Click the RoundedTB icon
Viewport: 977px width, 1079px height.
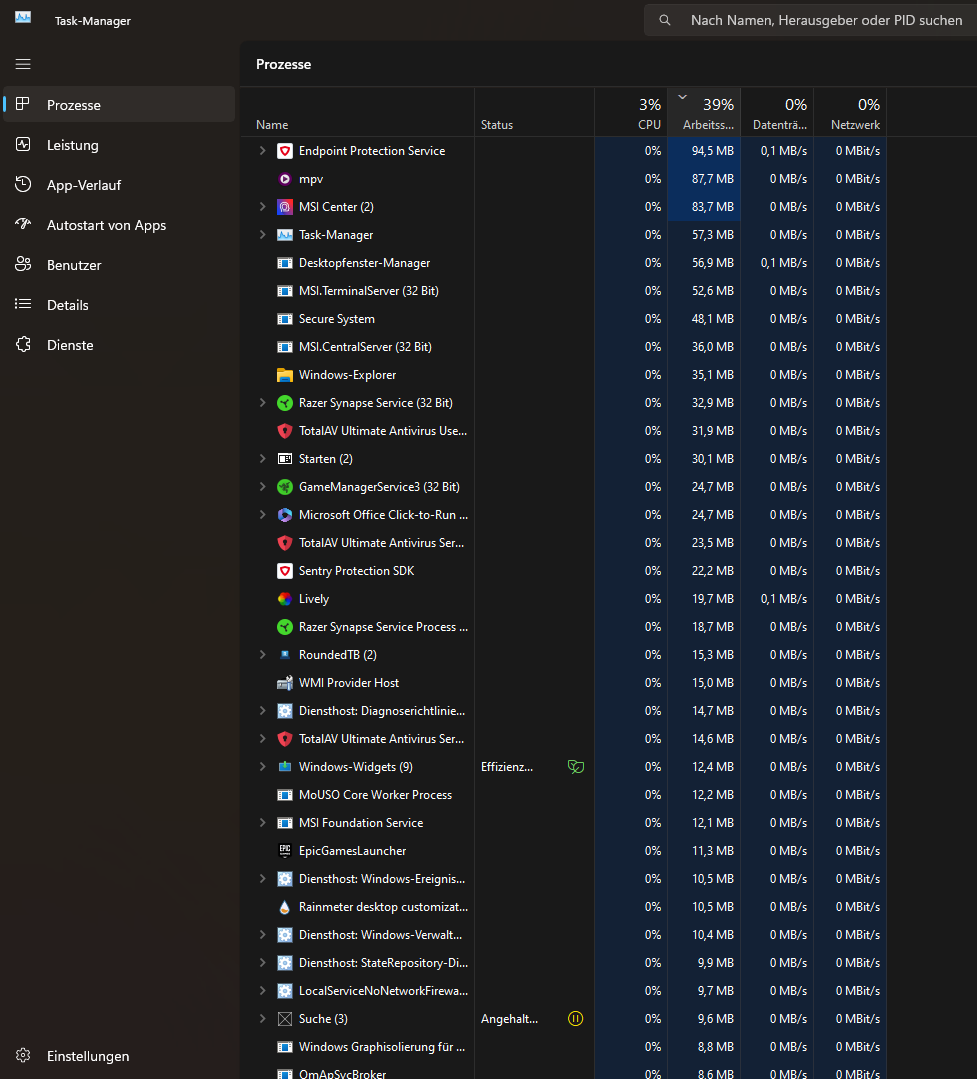pyautogui.click(x=285, y=655)
